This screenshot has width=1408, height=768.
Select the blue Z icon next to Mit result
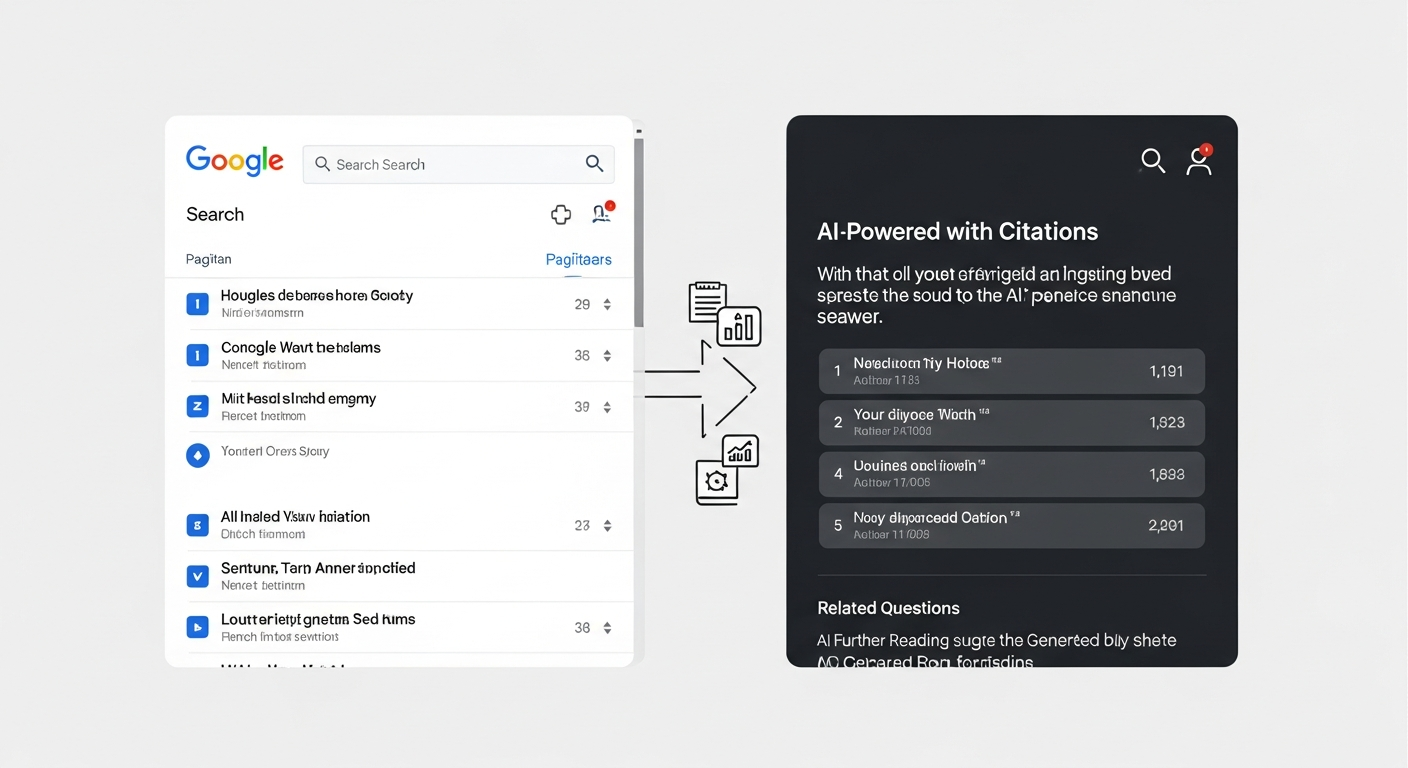click(x=197, y=406)
